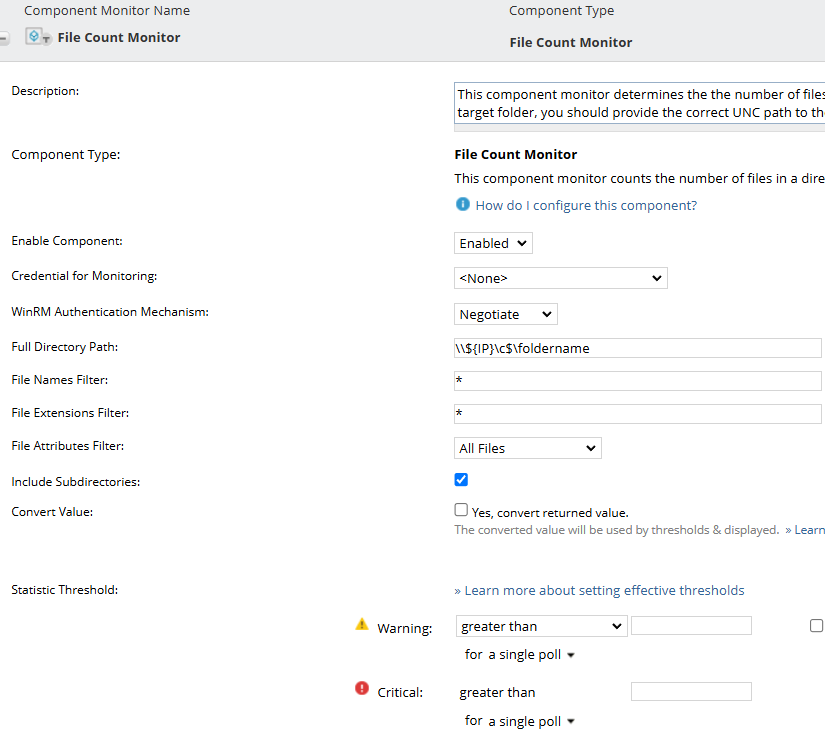Open 'How do I configure this component?' link
825x742 pixels.
[586, 205]
